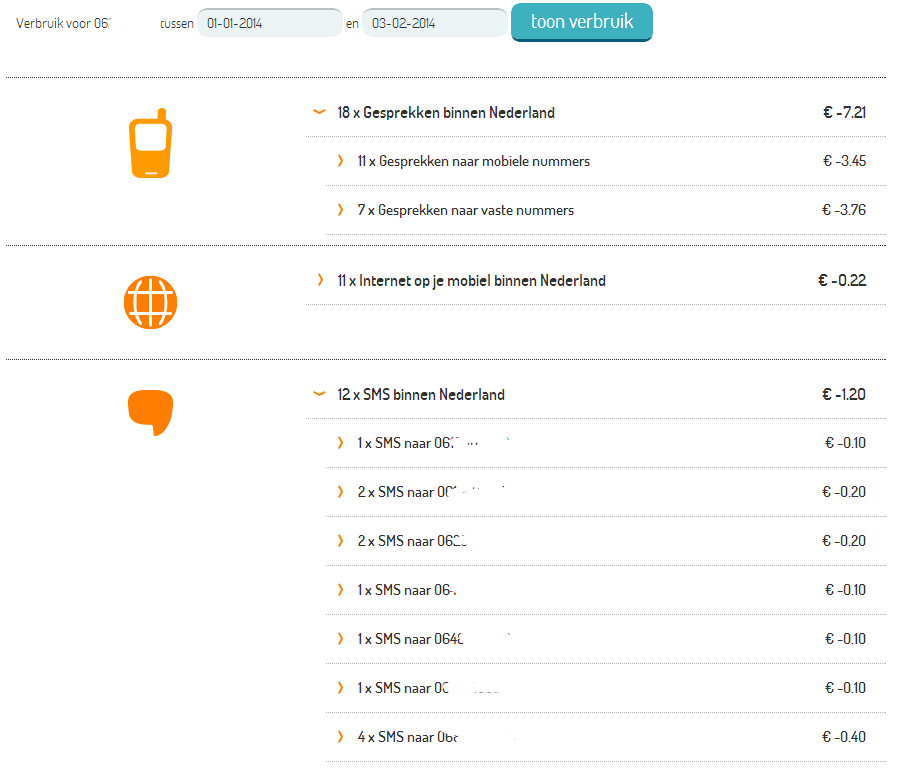Click the orange mobile phone icon
This screenshot has width=898, height=774.
150,144
